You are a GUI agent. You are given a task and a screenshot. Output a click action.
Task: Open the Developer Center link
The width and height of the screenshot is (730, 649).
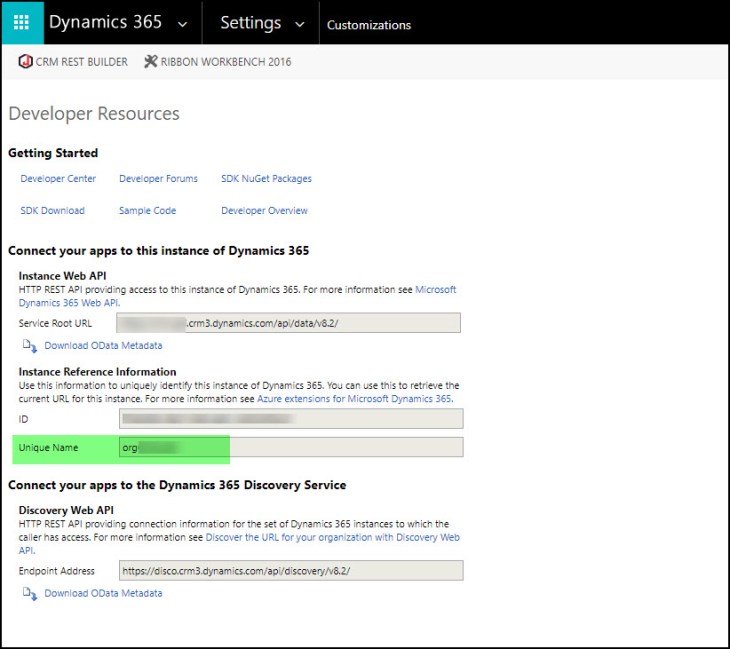coord(58,179)
